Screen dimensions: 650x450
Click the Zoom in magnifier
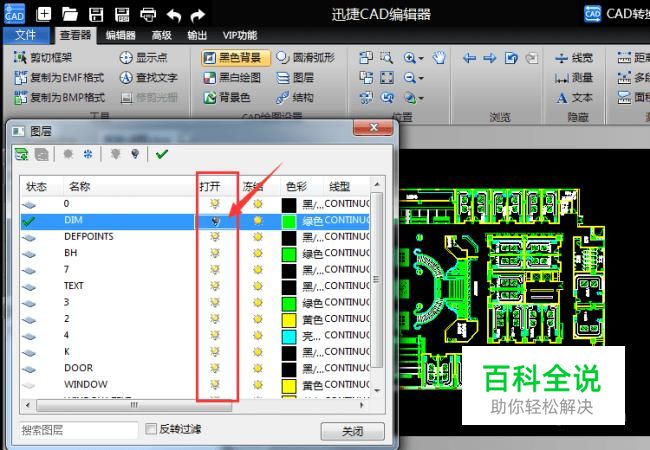coord(410,58)
